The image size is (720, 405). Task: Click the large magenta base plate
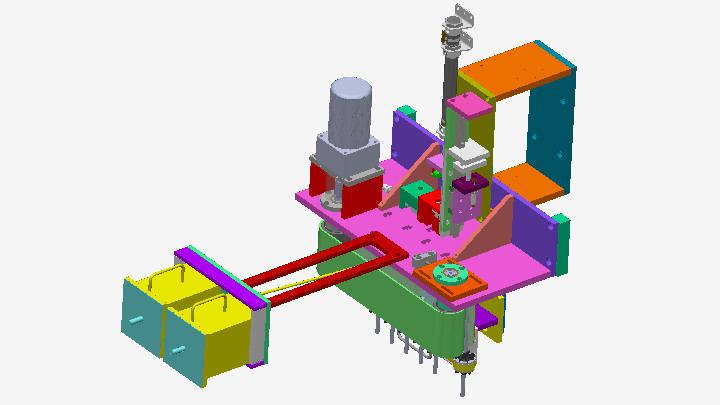520,258
